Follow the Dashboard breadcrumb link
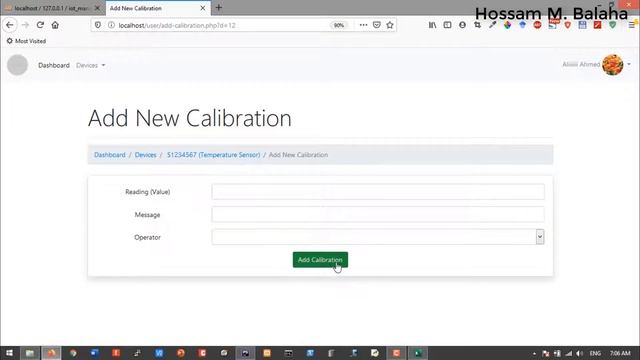This screenshot has height=360, width=640. tap(110, 155)
